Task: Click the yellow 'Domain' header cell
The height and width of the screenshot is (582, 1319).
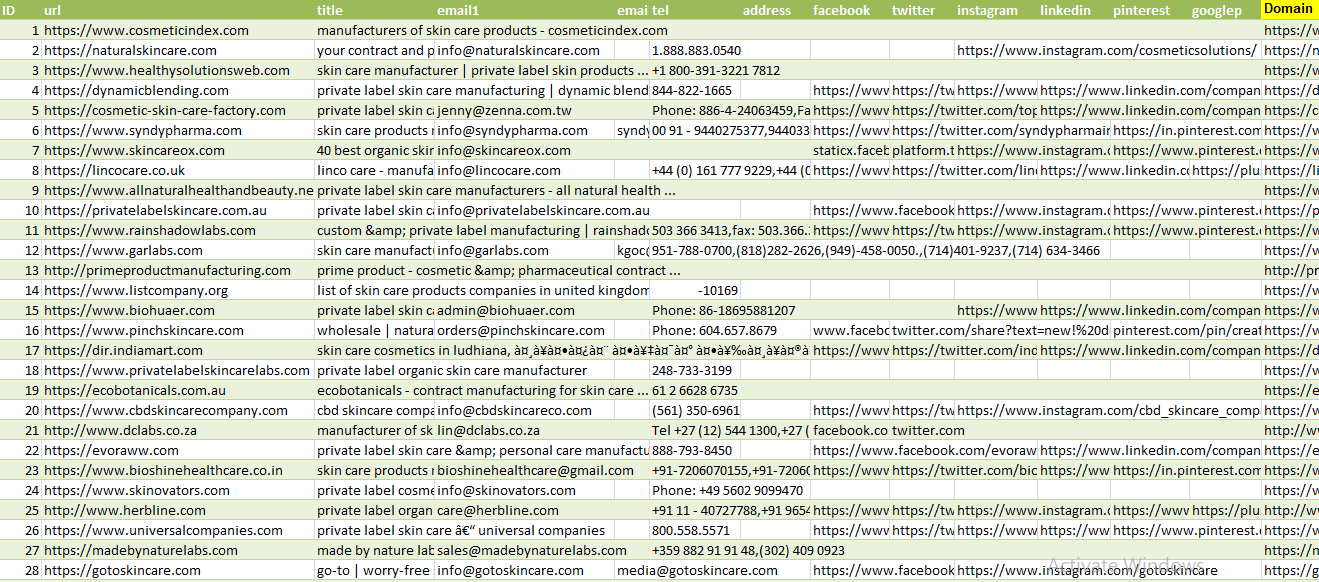Action: (1290, 10)
